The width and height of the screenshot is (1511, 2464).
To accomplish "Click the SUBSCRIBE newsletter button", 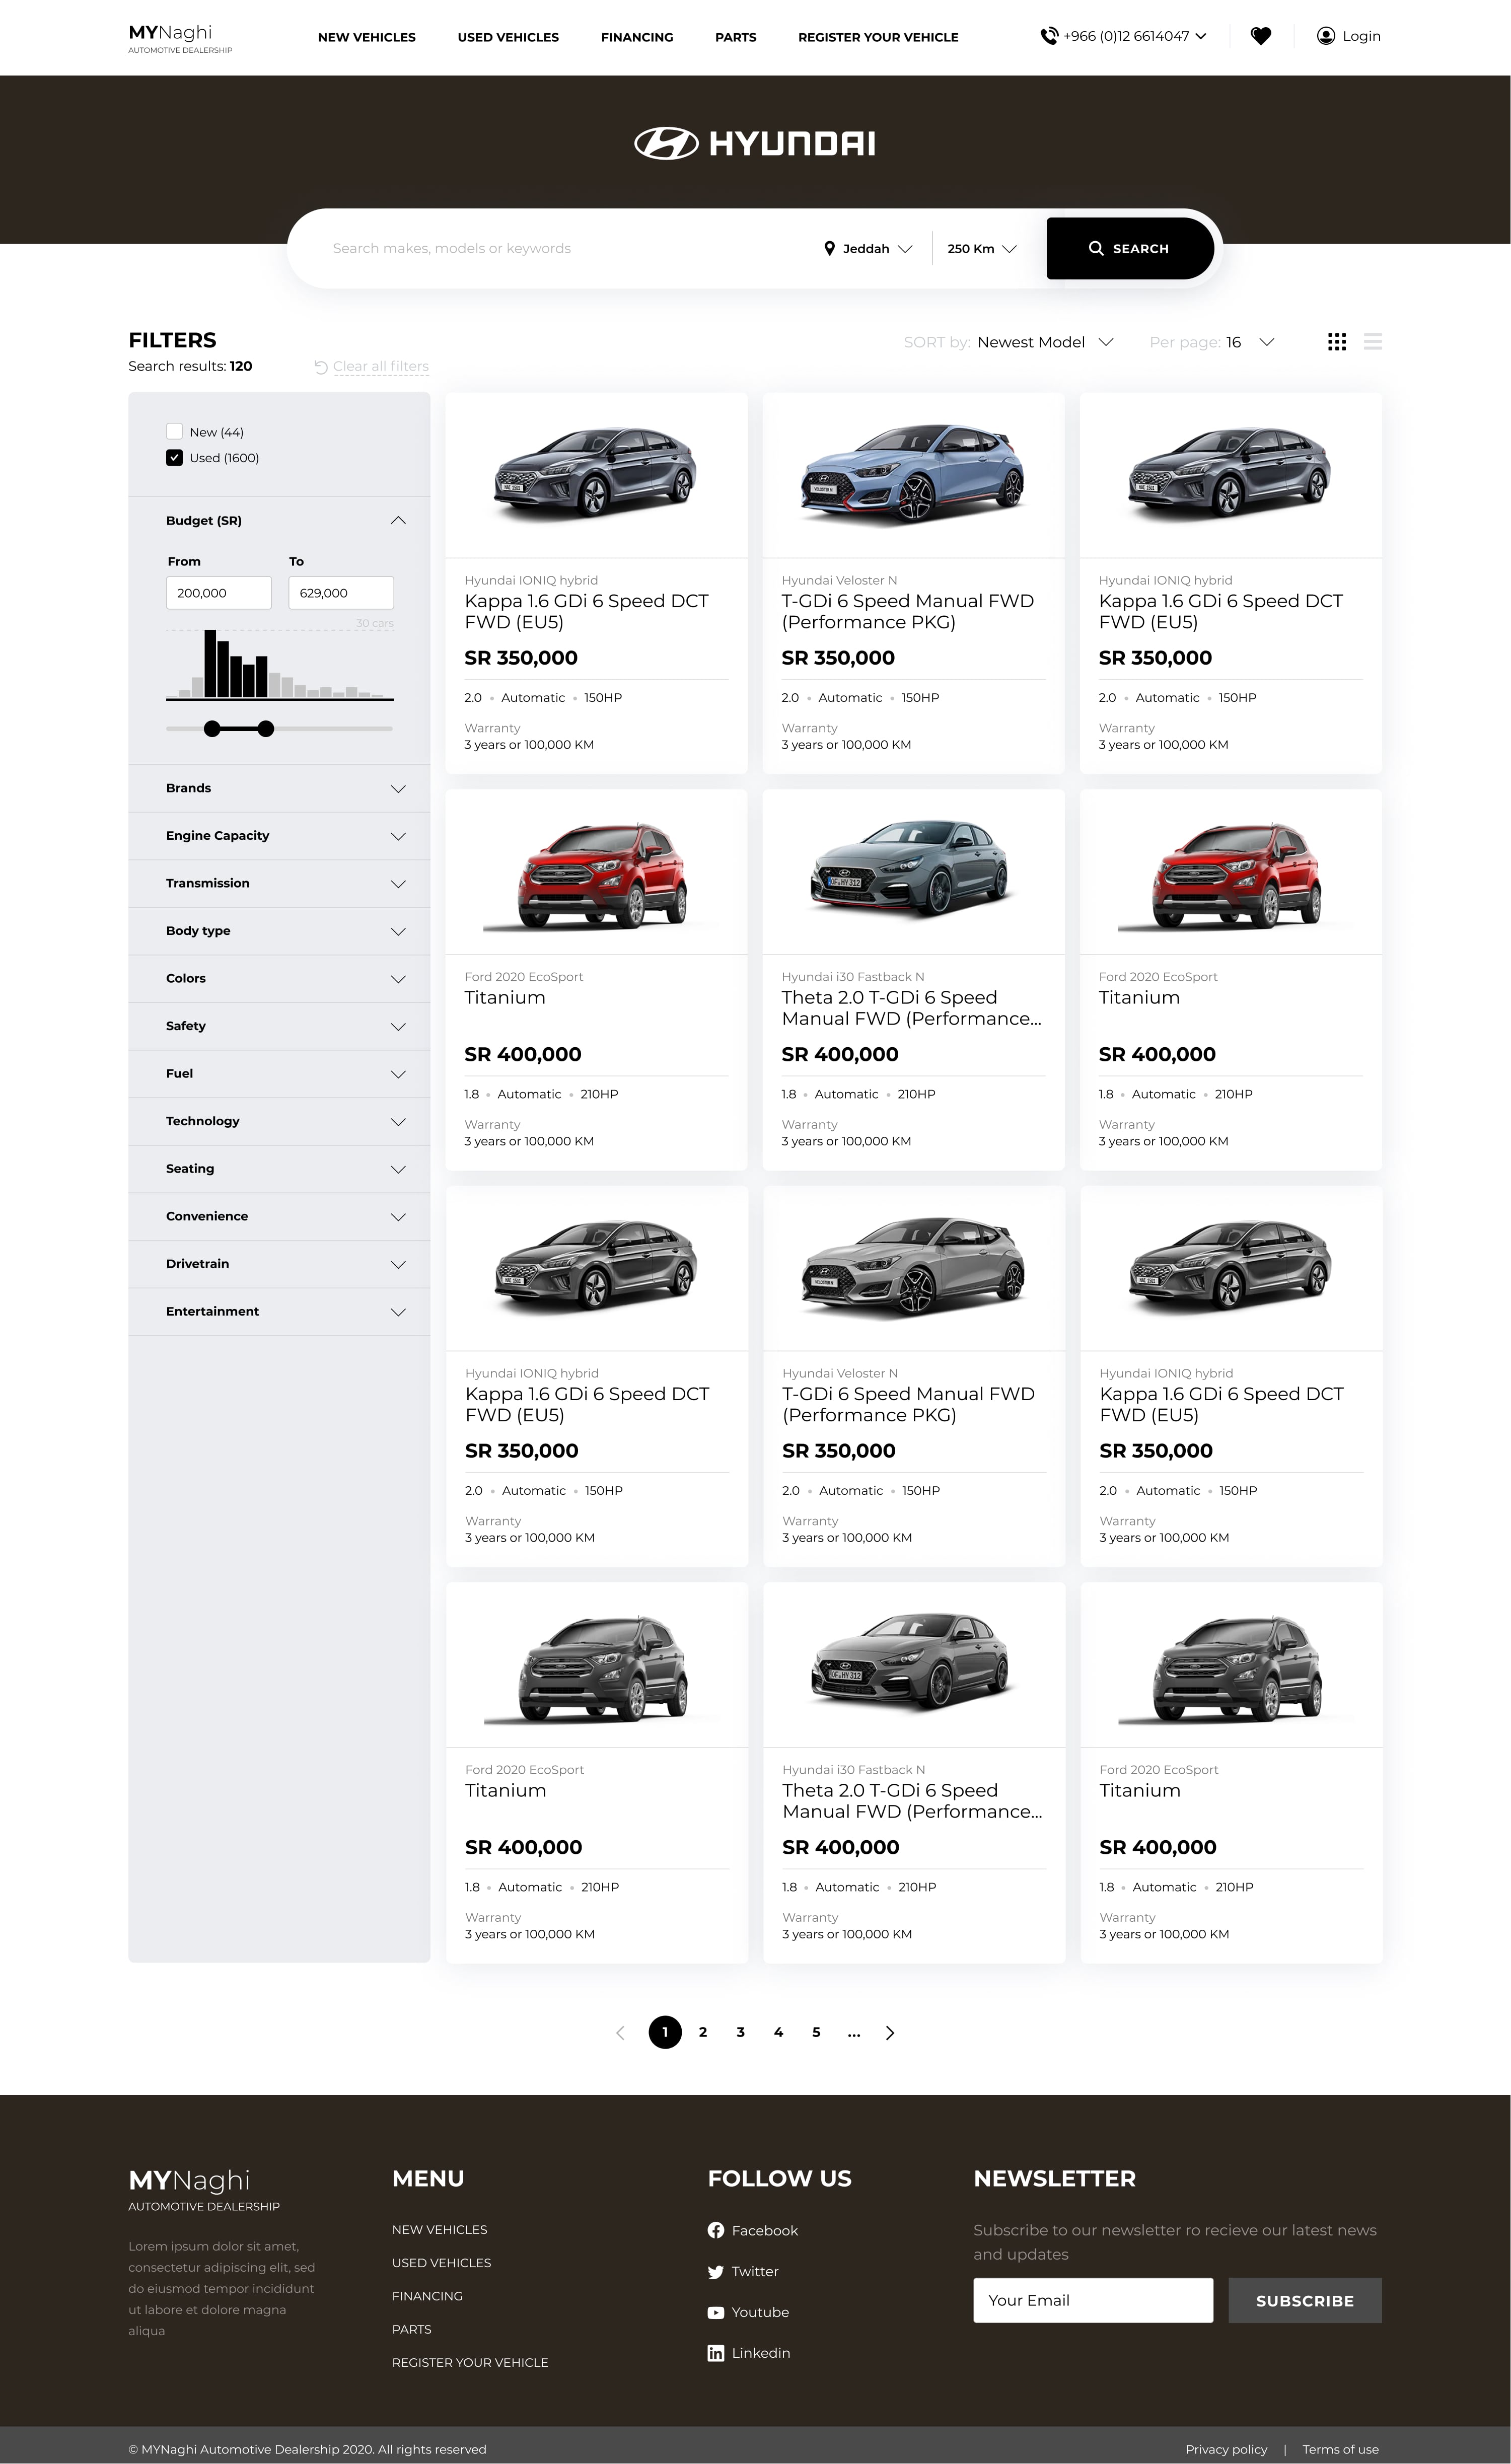I will 1305,2300.
